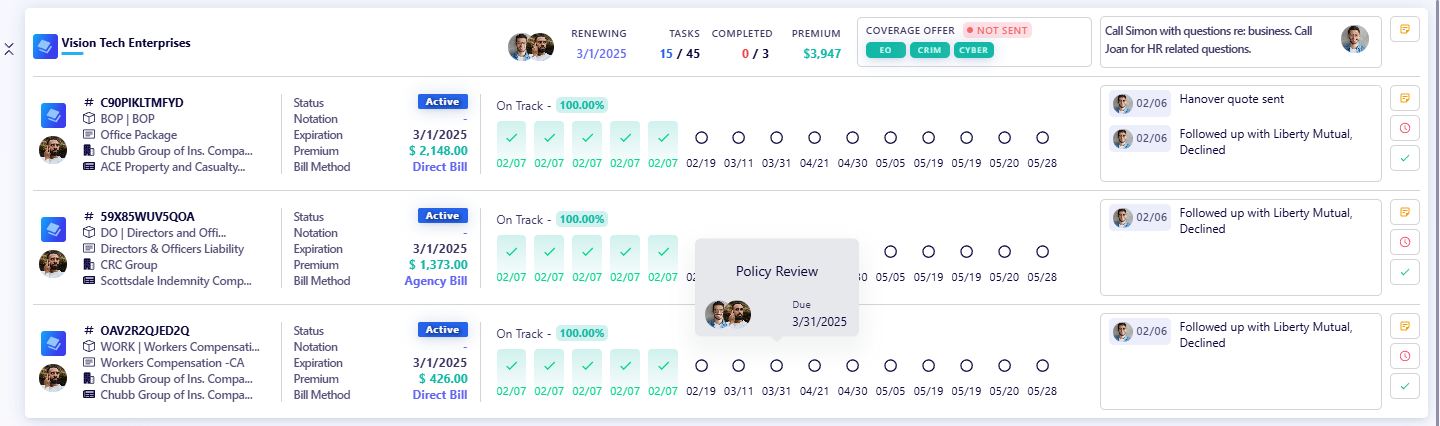Collapse the Vision Tech Enterprises account panel
This screenshot has width=1440, height=426.
coord(9,49)
